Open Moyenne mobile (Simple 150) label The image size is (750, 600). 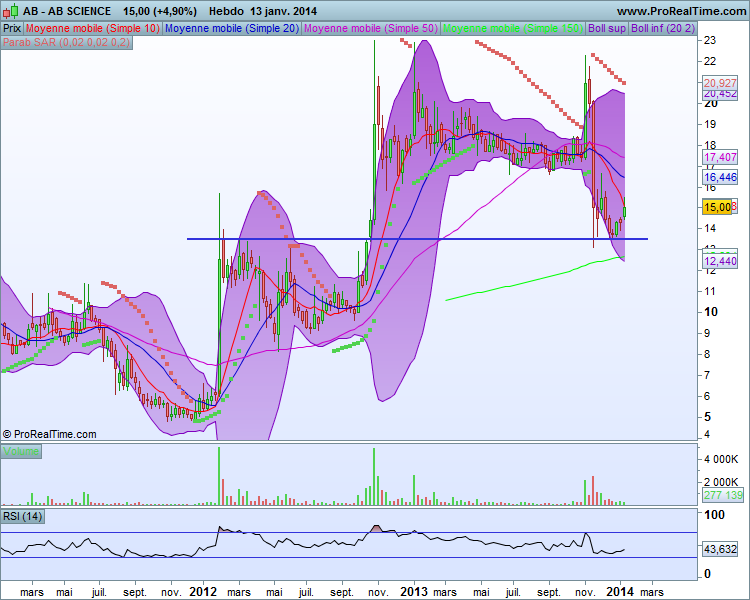coord(513,28)
